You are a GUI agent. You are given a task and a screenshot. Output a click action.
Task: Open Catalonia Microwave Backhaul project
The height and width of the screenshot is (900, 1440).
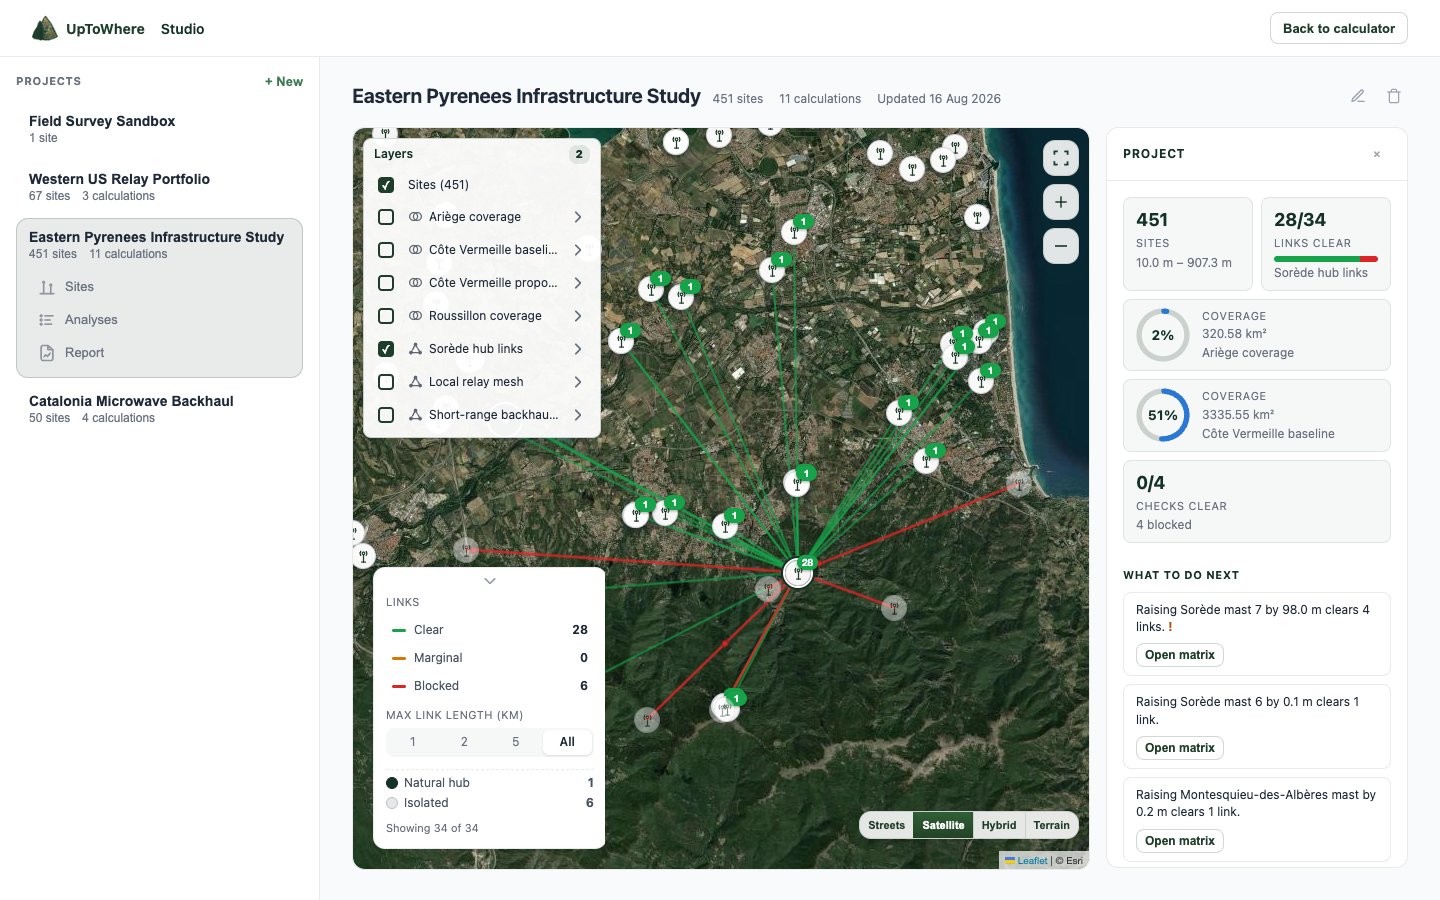coord(159,409)
